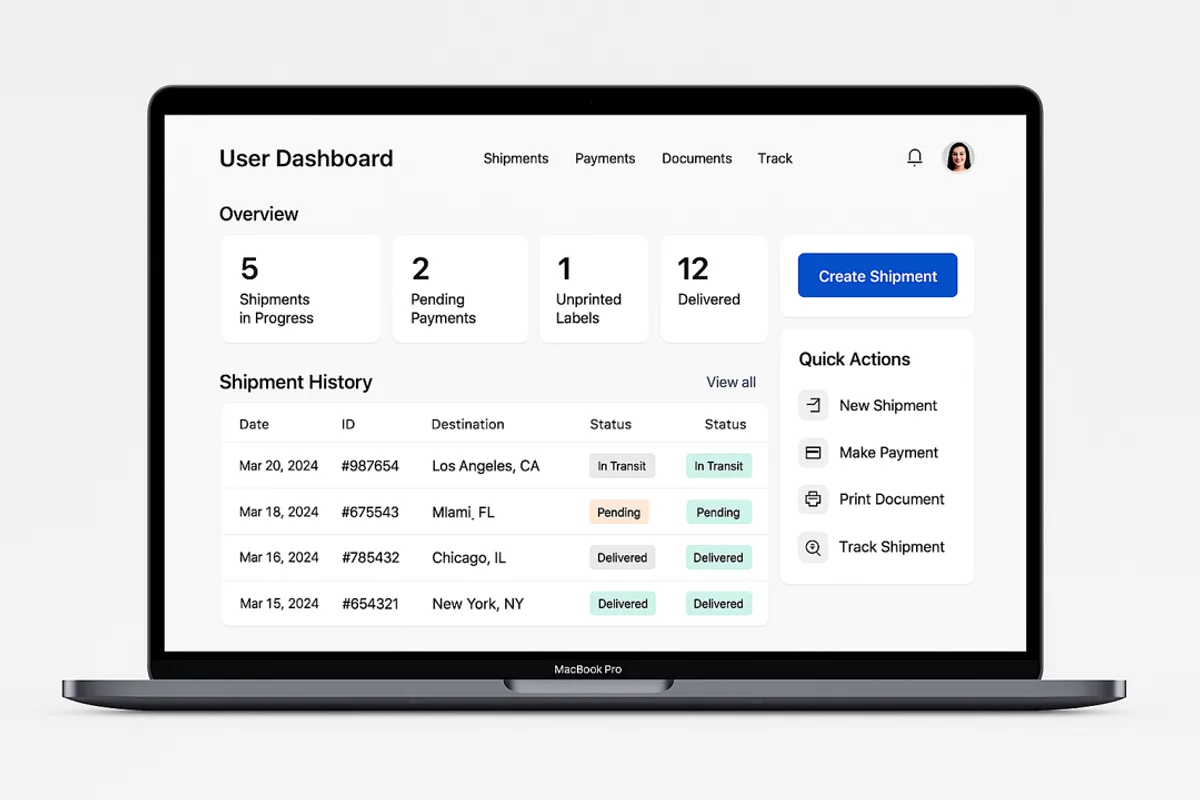Image resolution: width=1200 pixels, height=800 pixels.
Task: Open the Shipments nav item
Action: (x=516, y=158)
